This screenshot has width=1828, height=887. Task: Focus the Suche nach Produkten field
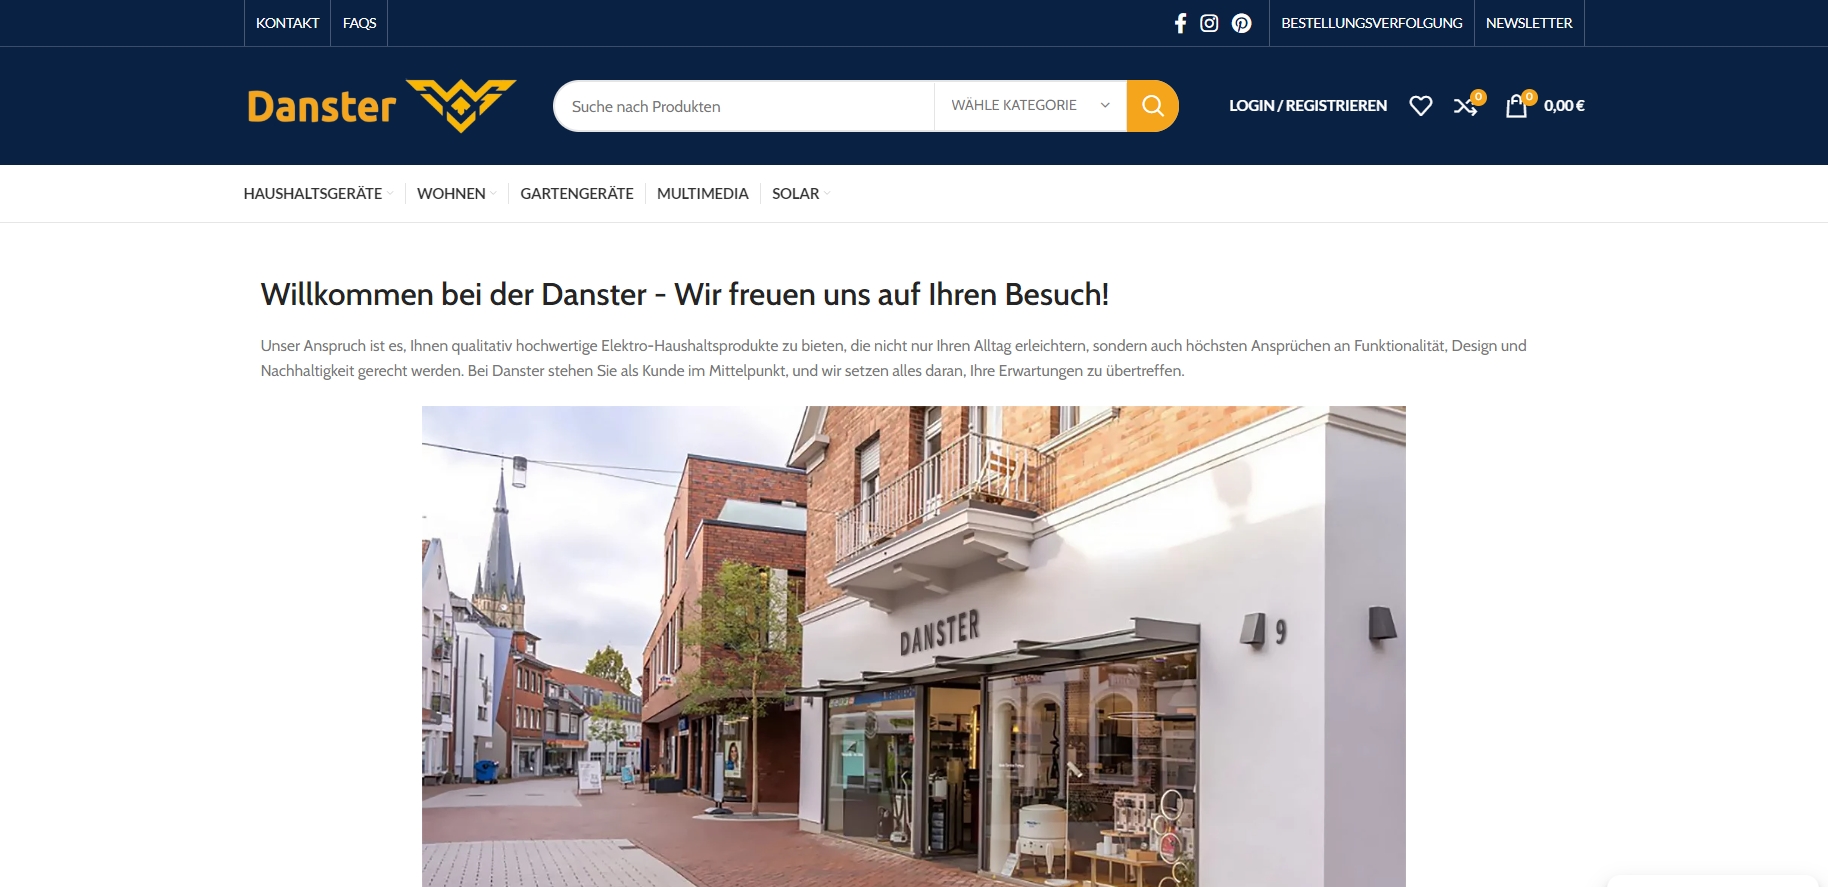[744, 106]
